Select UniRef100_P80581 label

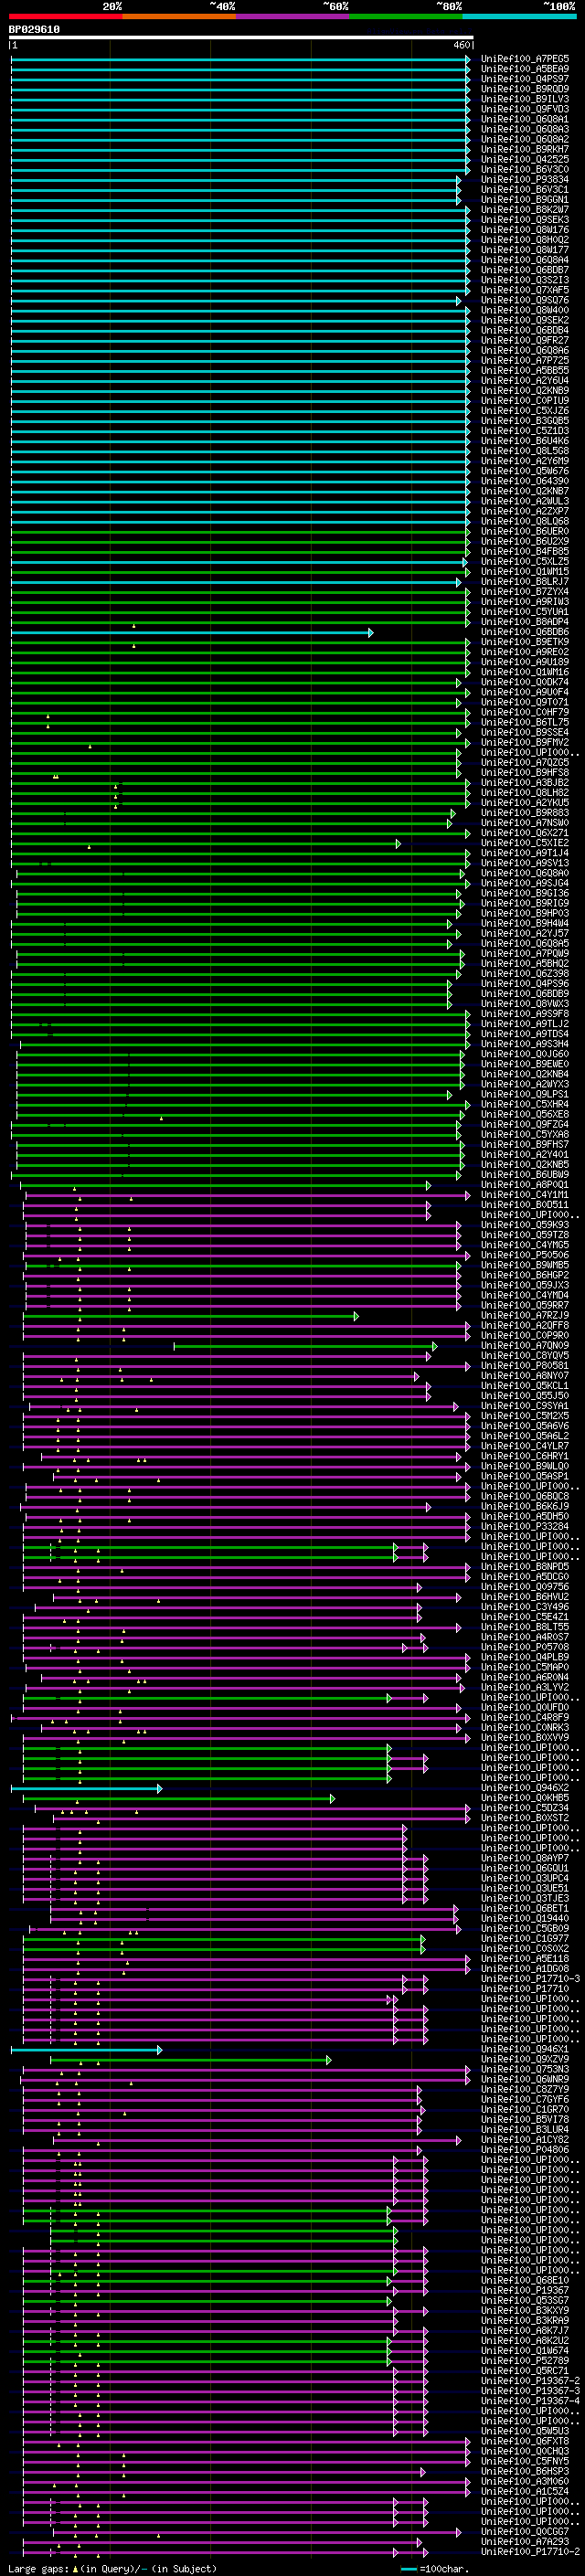pos(525,1366)
